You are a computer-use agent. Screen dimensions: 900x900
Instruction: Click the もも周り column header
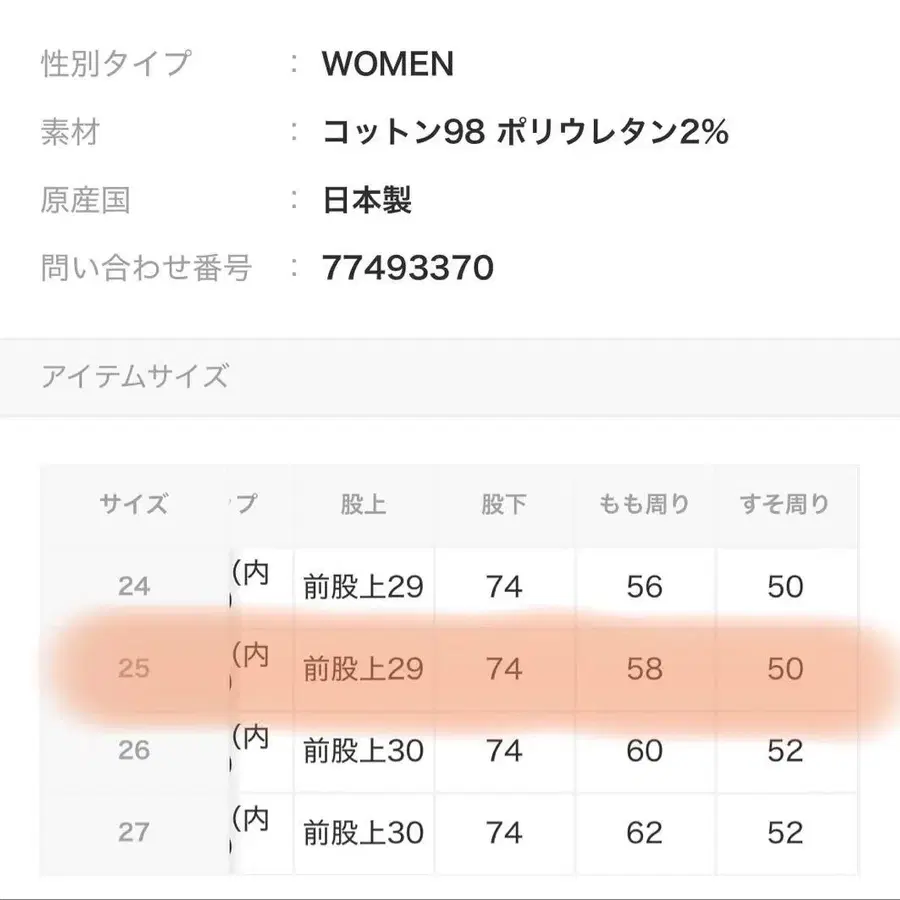coord(644,504)
